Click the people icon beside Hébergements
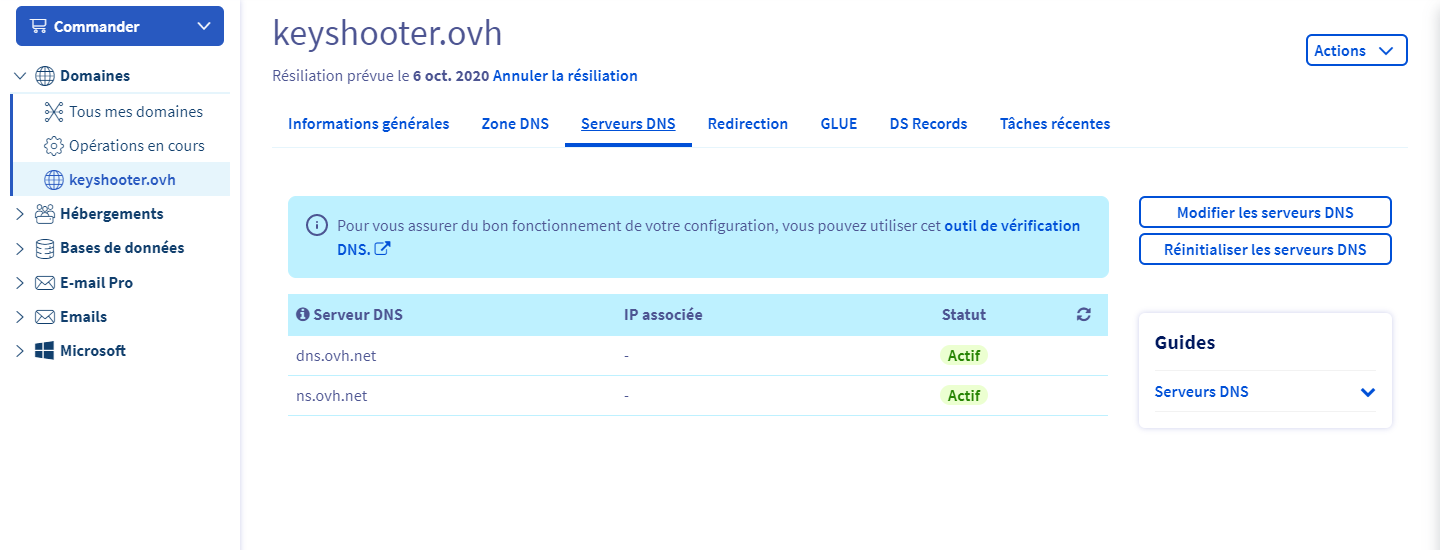This screenshot has width=1440, height=550. tap(44, 214)
